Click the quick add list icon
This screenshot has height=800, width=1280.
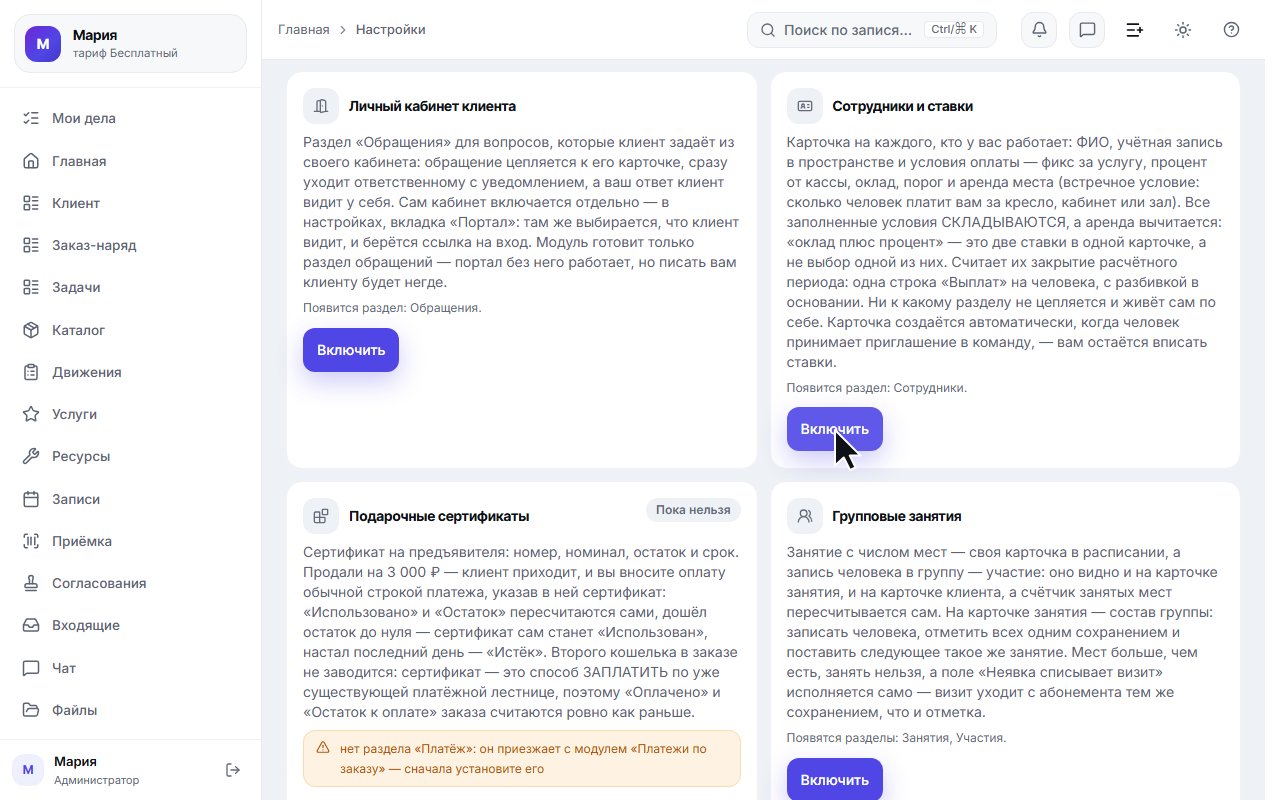1135,30
